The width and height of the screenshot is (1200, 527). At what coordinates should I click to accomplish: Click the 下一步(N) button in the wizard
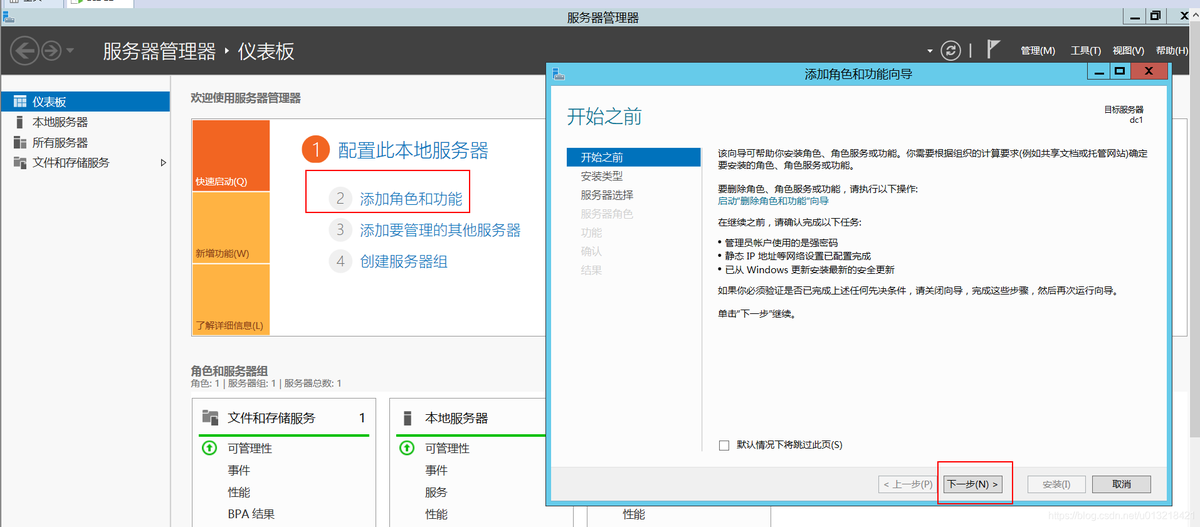973,484
